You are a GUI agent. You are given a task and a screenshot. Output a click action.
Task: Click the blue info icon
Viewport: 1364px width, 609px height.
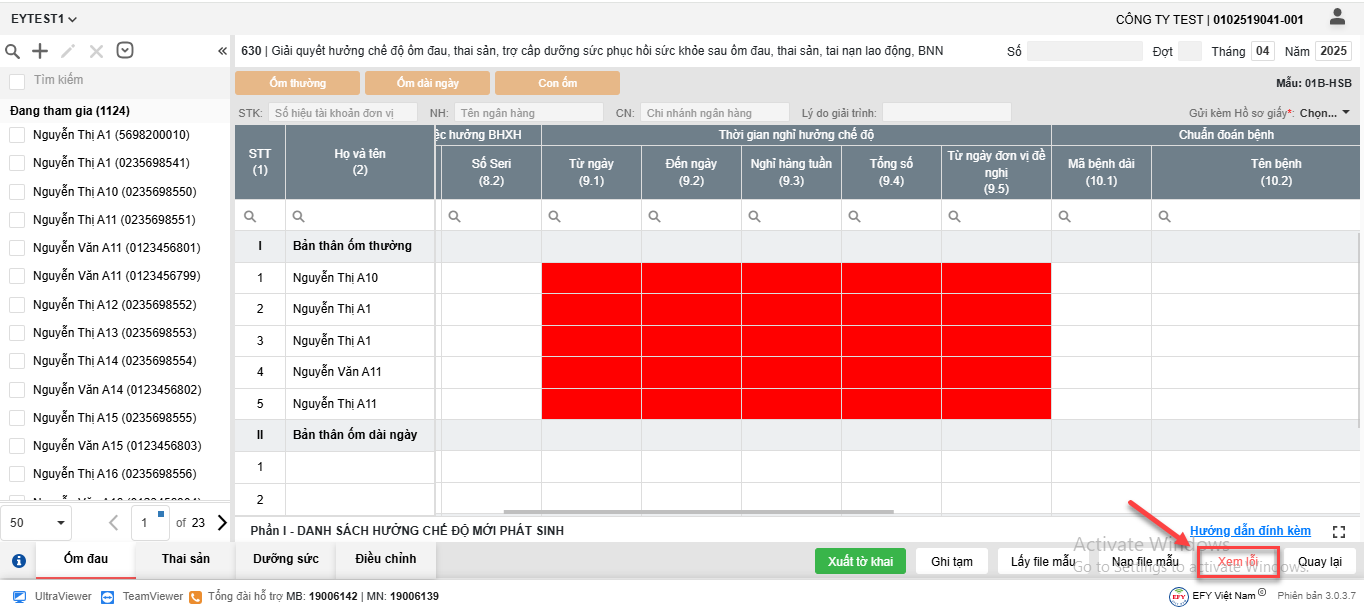click(x=18, y=560)
